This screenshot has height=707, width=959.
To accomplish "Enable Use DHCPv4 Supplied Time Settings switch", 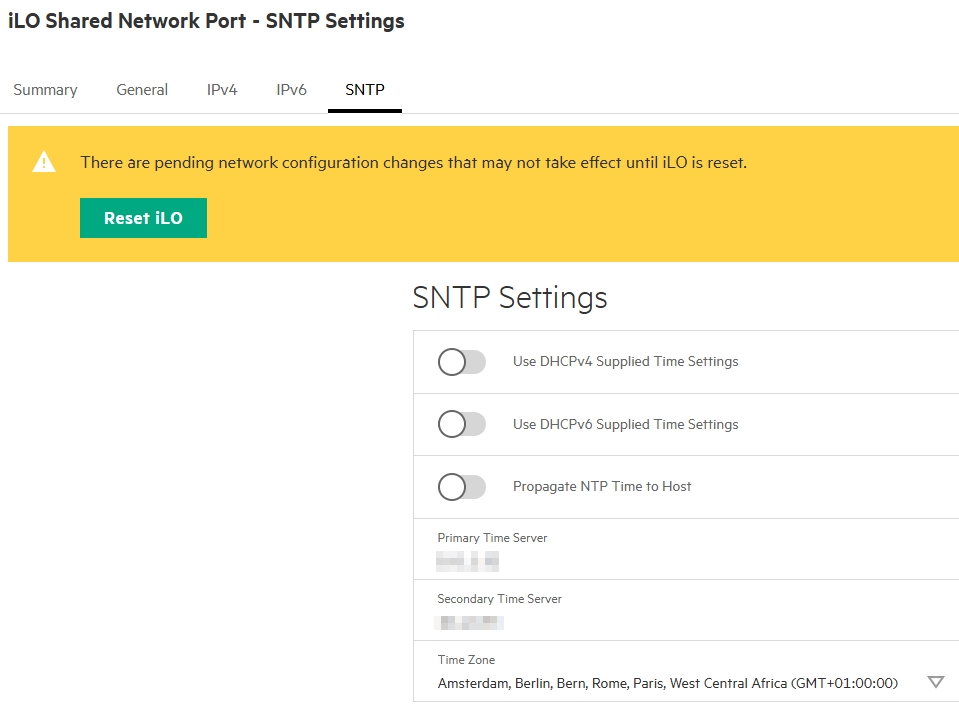I will point(461,362).
